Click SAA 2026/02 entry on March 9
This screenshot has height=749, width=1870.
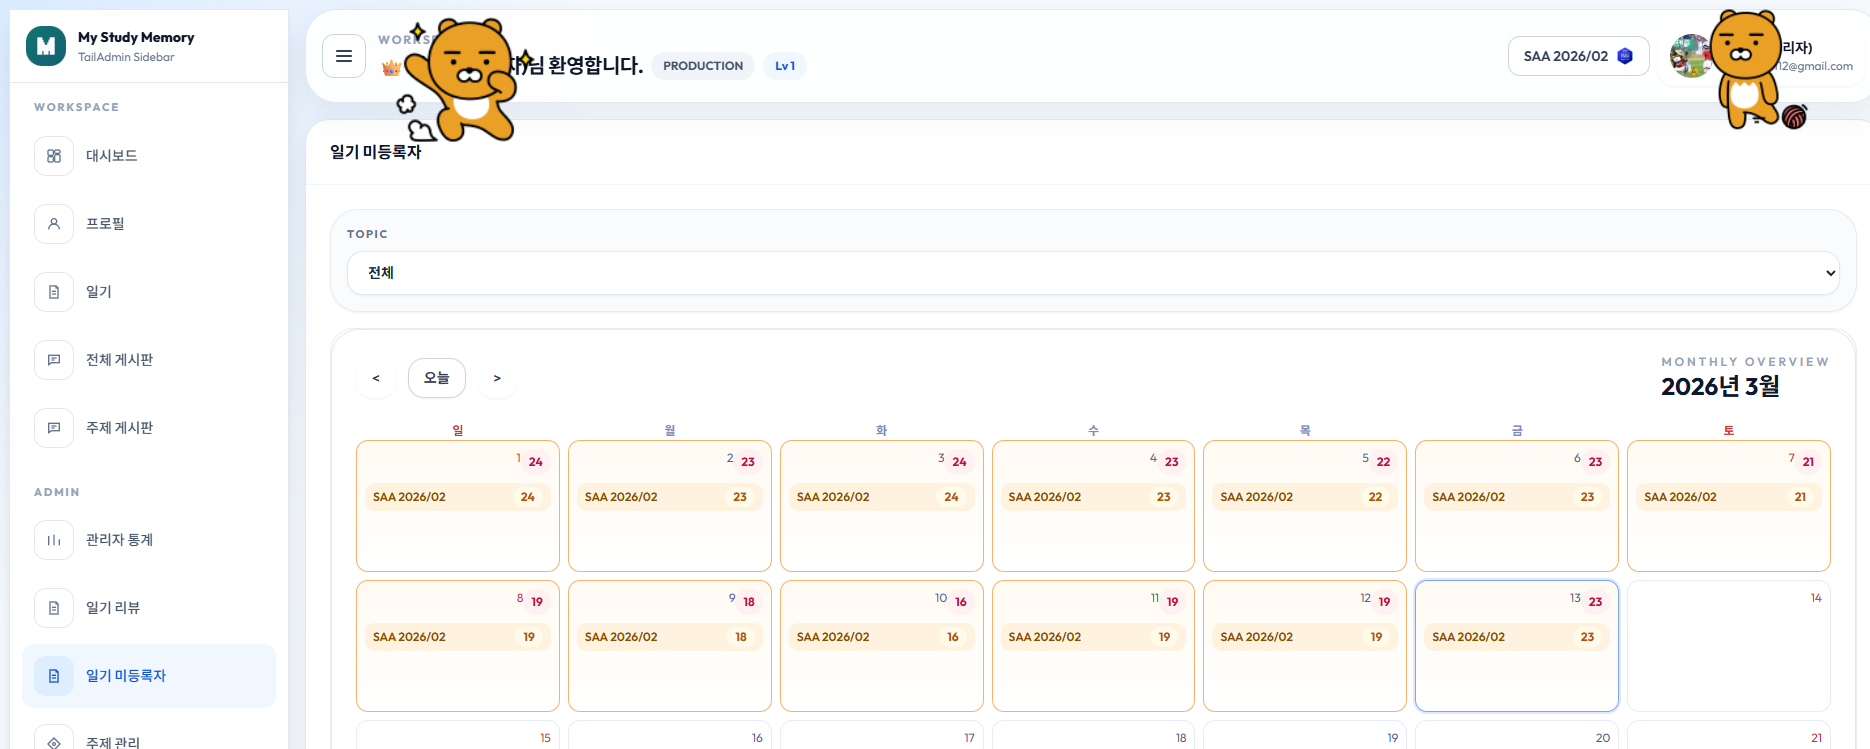670,637
